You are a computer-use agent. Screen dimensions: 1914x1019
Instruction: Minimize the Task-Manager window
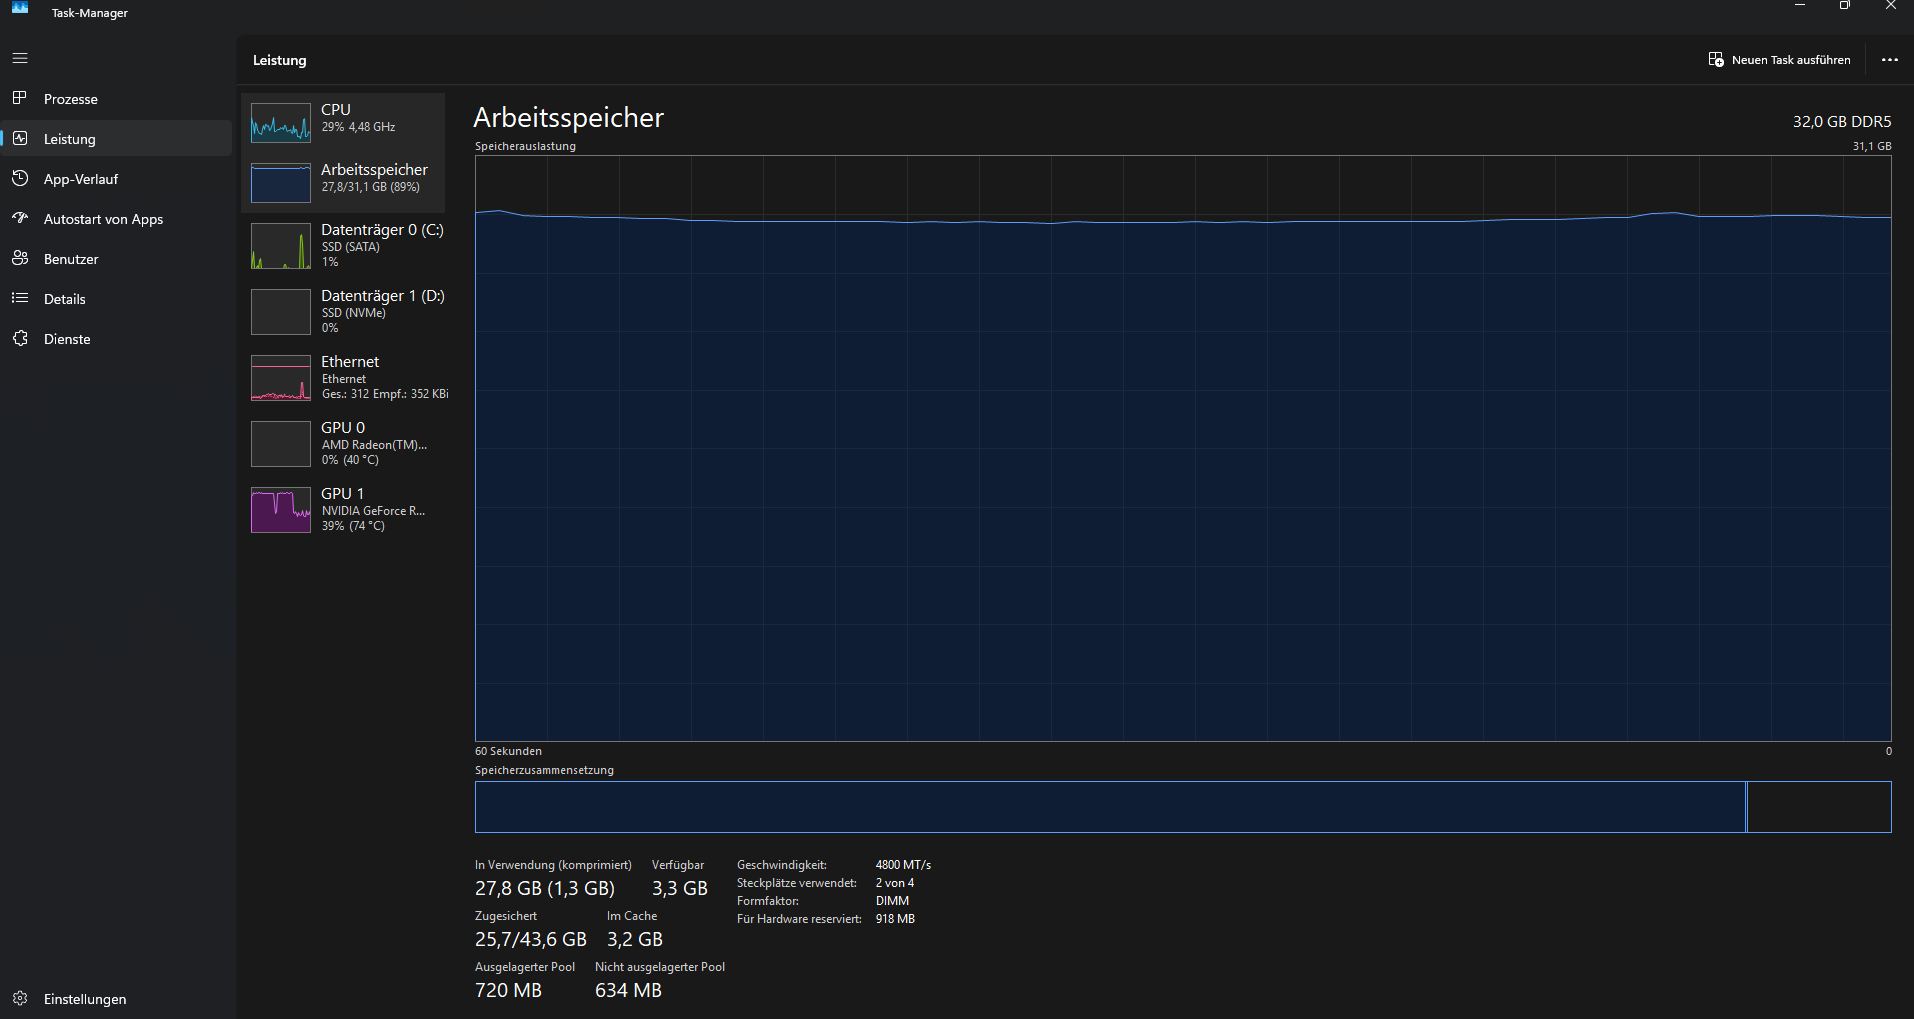click(1800, 6)
